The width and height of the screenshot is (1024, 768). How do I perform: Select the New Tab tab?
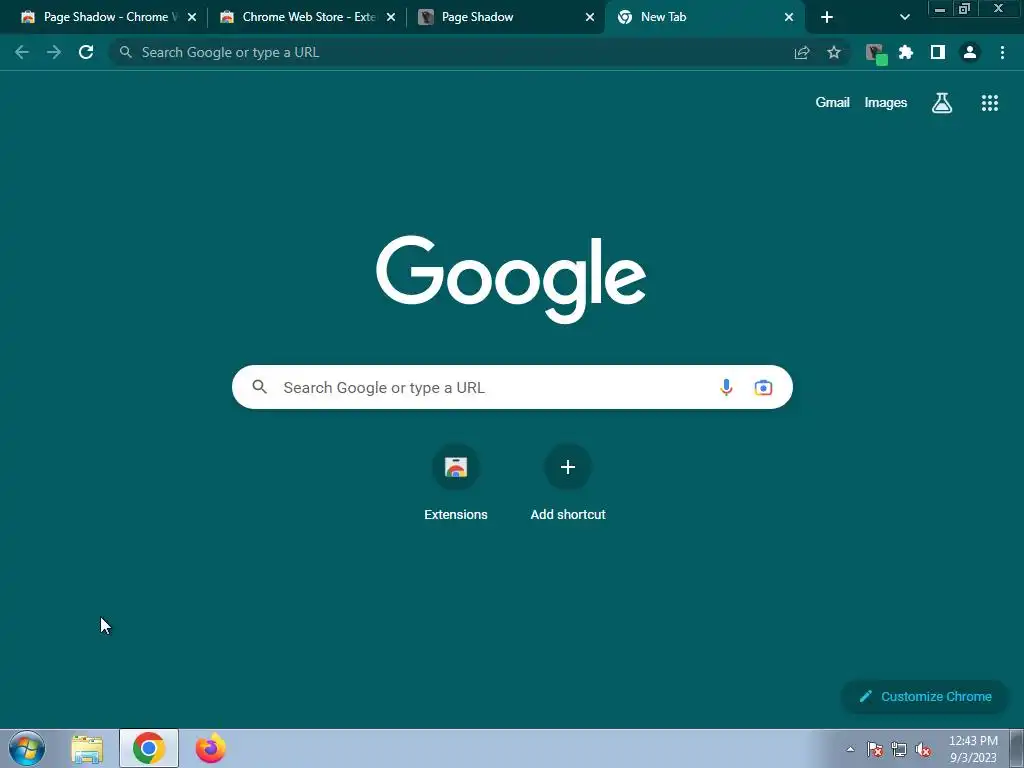click(x=705, y=17)
